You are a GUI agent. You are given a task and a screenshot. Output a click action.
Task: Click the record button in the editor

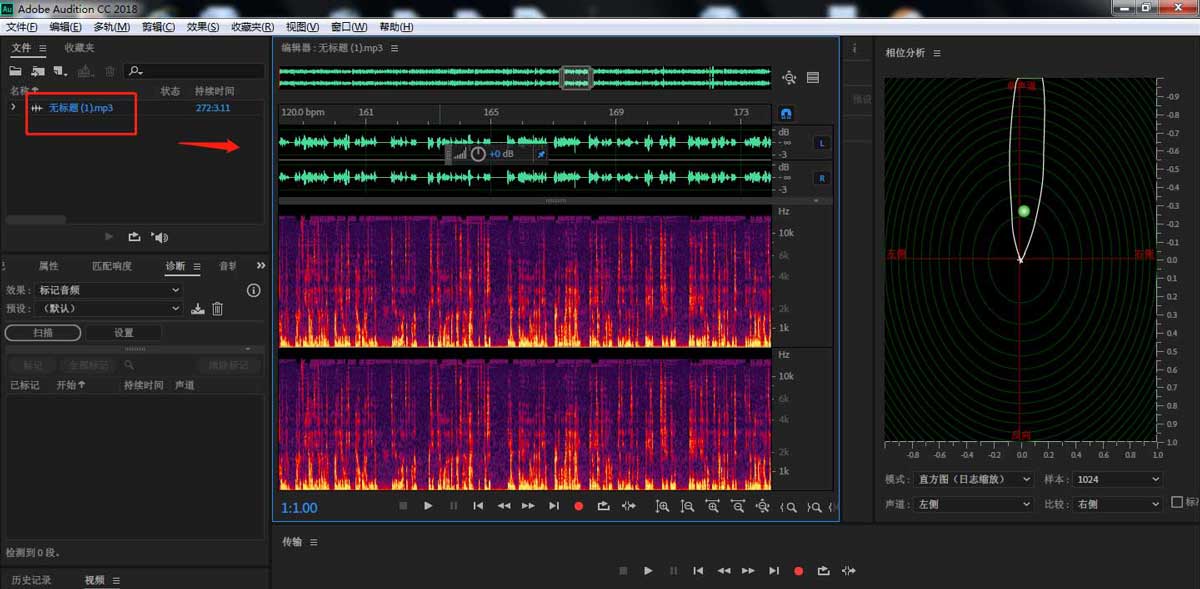(578, 506)
